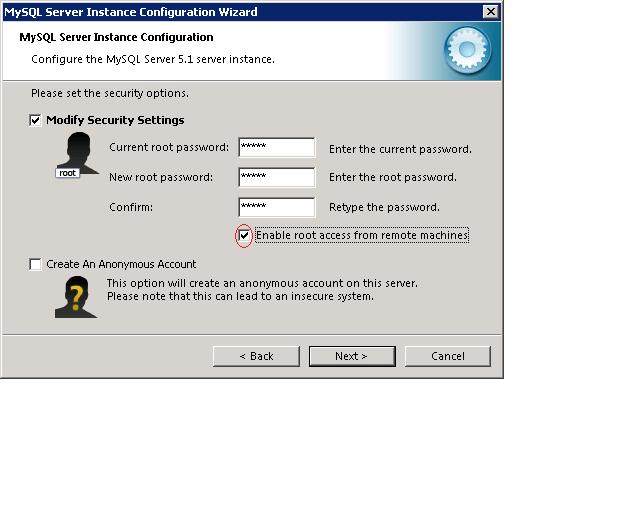Cancel the configuration wizard
Image resolution: width=640 pixels, height=512 pixels.
tap(448, 356)
